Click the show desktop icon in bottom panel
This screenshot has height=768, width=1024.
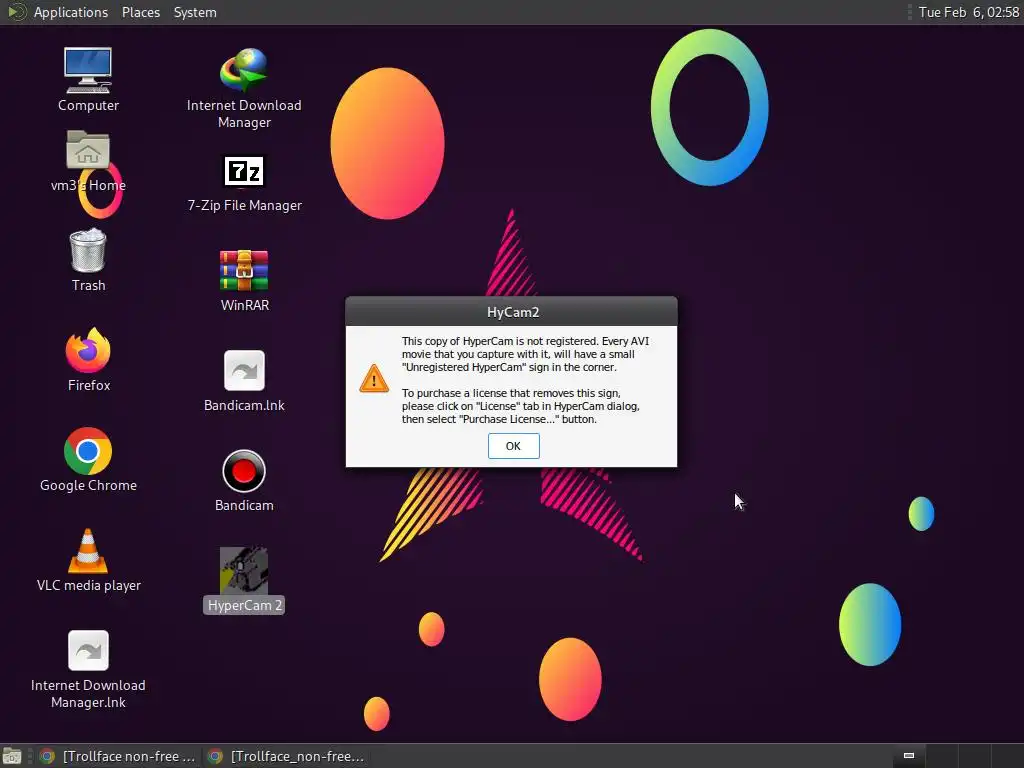pyautogui.click(x=12, y=756)
